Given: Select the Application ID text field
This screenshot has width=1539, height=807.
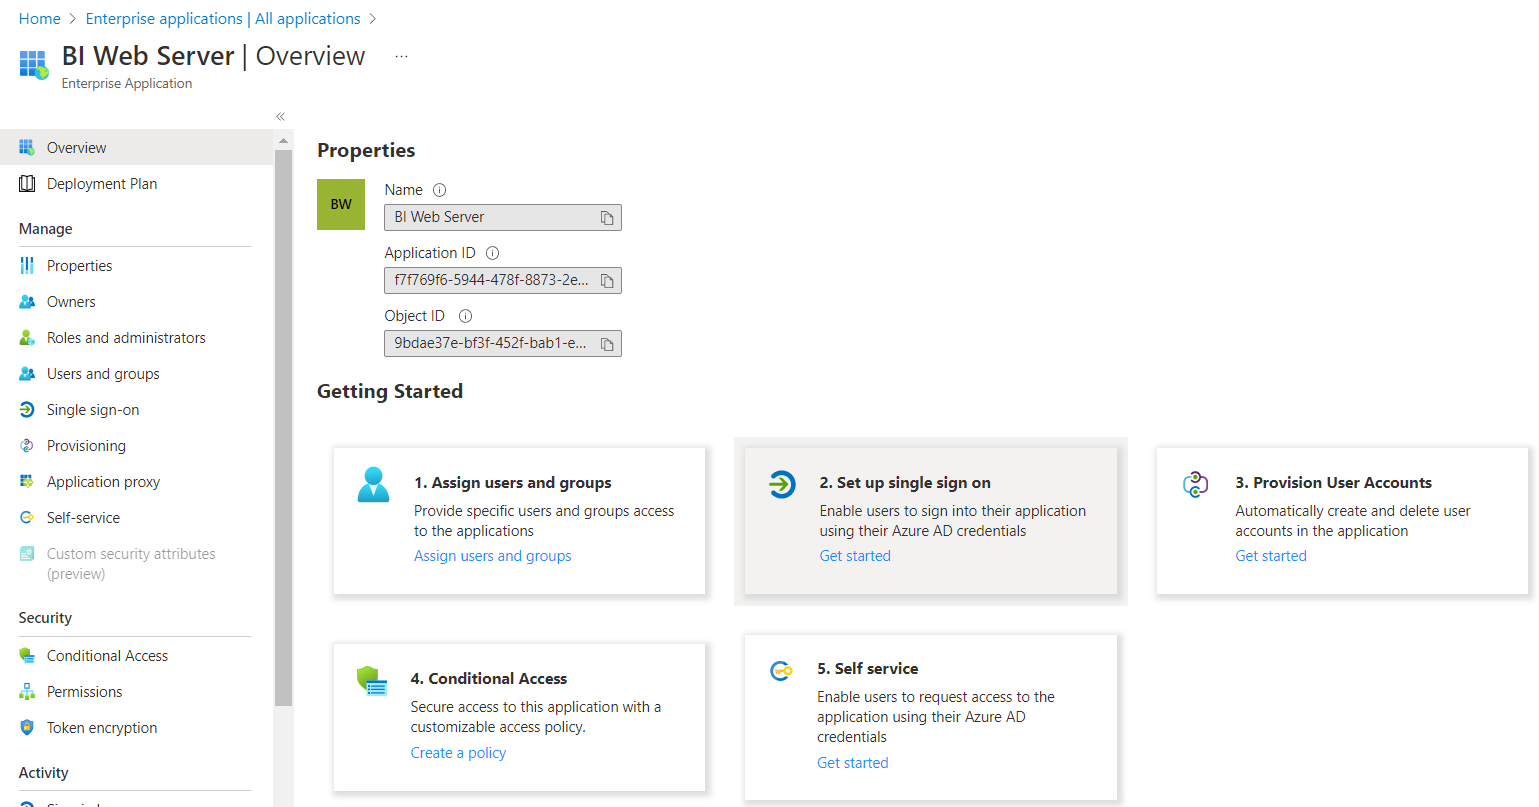Looking at the screenshot, I should (490, 281).
